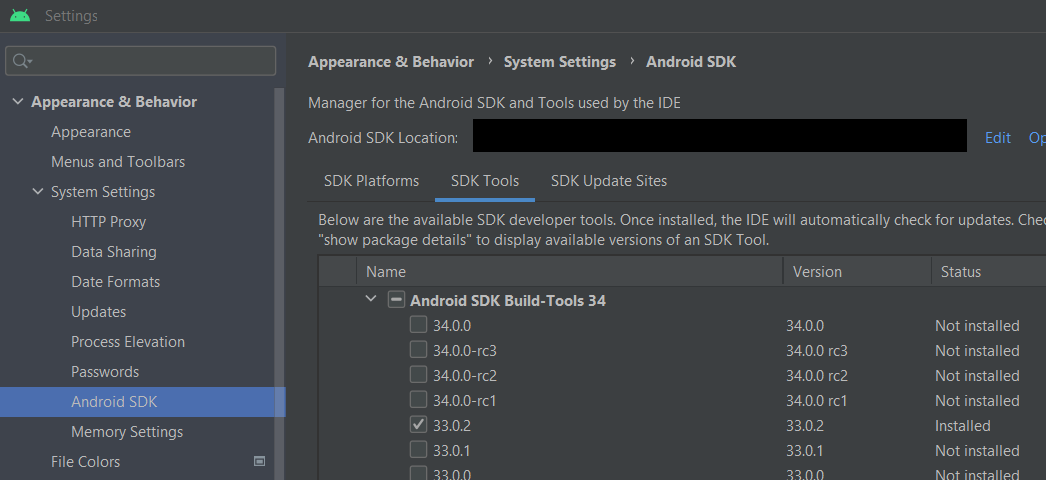
Task: Click the search magnifier icon in settings
Action: 21,61
